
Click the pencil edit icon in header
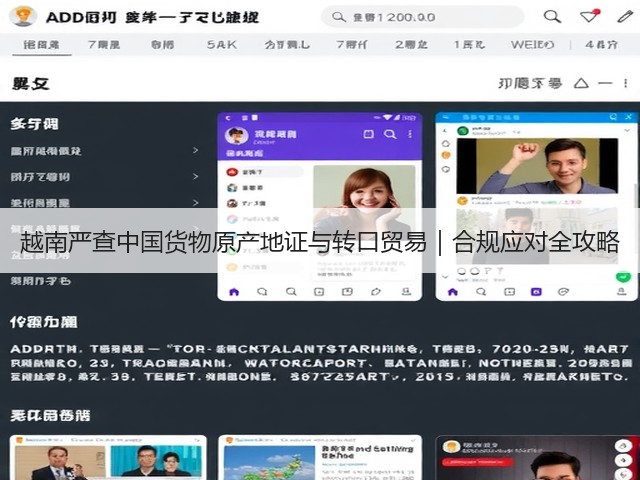[x=624, y=17]
